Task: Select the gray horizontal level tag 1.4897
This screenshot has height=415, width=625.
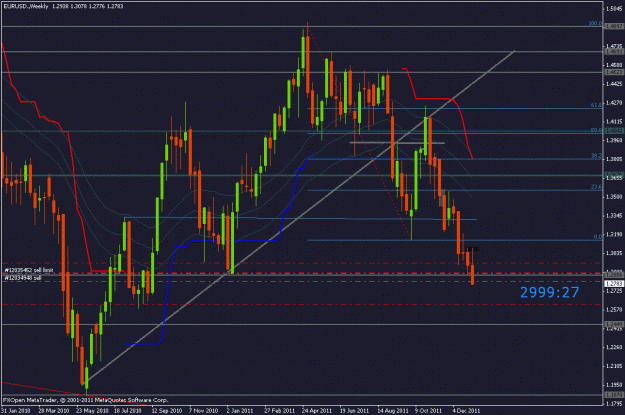Action: tap(614, 27)
